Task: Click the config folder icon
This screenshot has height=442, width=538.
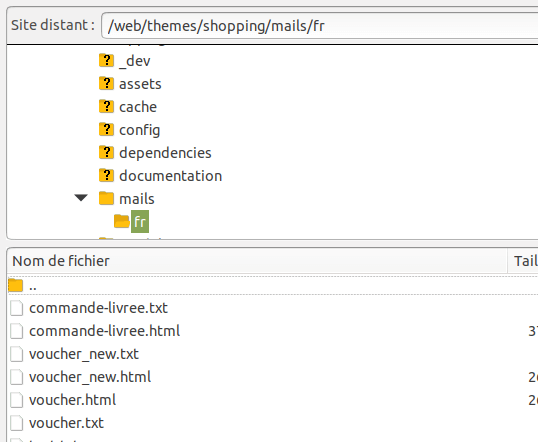Action: click(106, 129)
